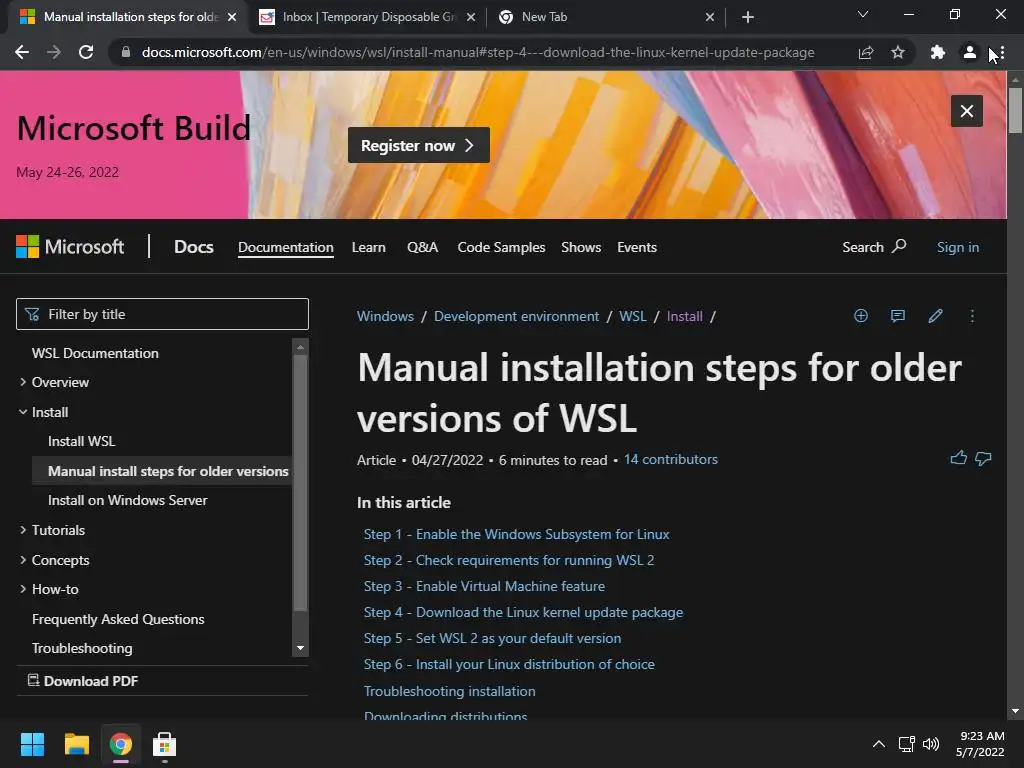The height and width of the screenshot is (768, 1024).
Task: Open Microsoft Store from the taskbar
Action: point(165,744)
